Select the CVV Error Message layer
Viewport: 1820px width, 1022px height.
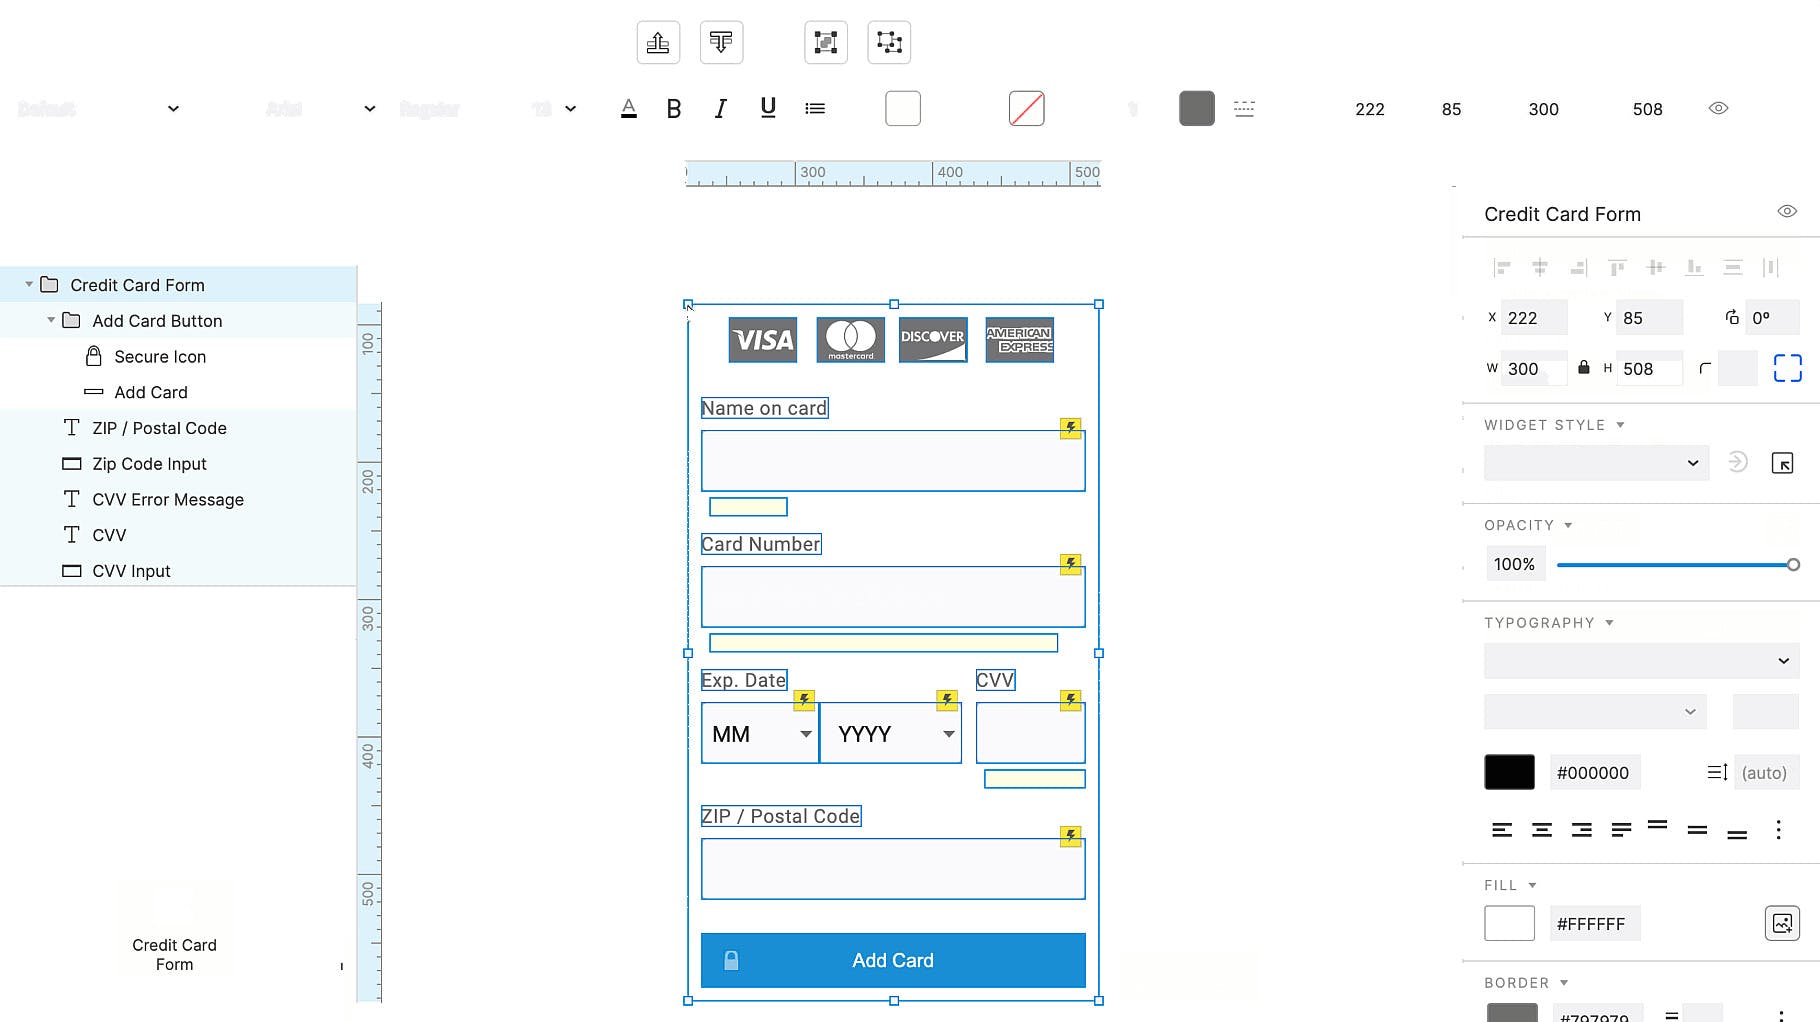pyautogui.click(x=178, y=500)
